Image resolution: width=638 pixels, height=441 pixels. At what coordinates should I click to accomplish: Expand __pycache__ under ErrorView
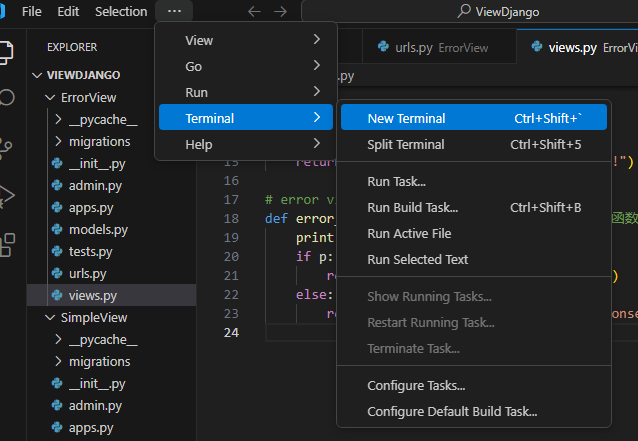coord(58,120)
